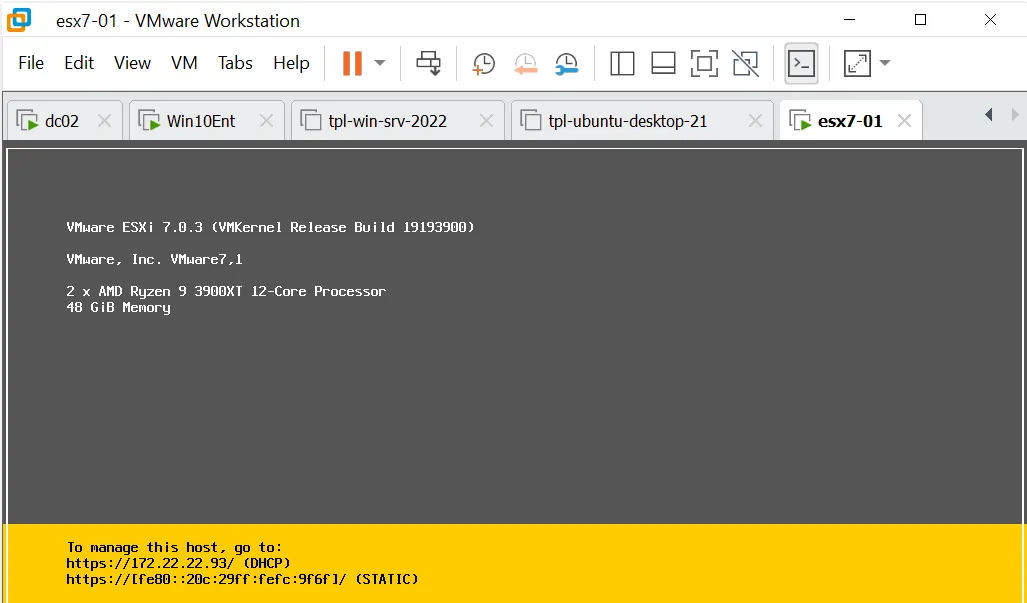Open the Edit menu
1027x603 pixels.
(x=79, y=63)
